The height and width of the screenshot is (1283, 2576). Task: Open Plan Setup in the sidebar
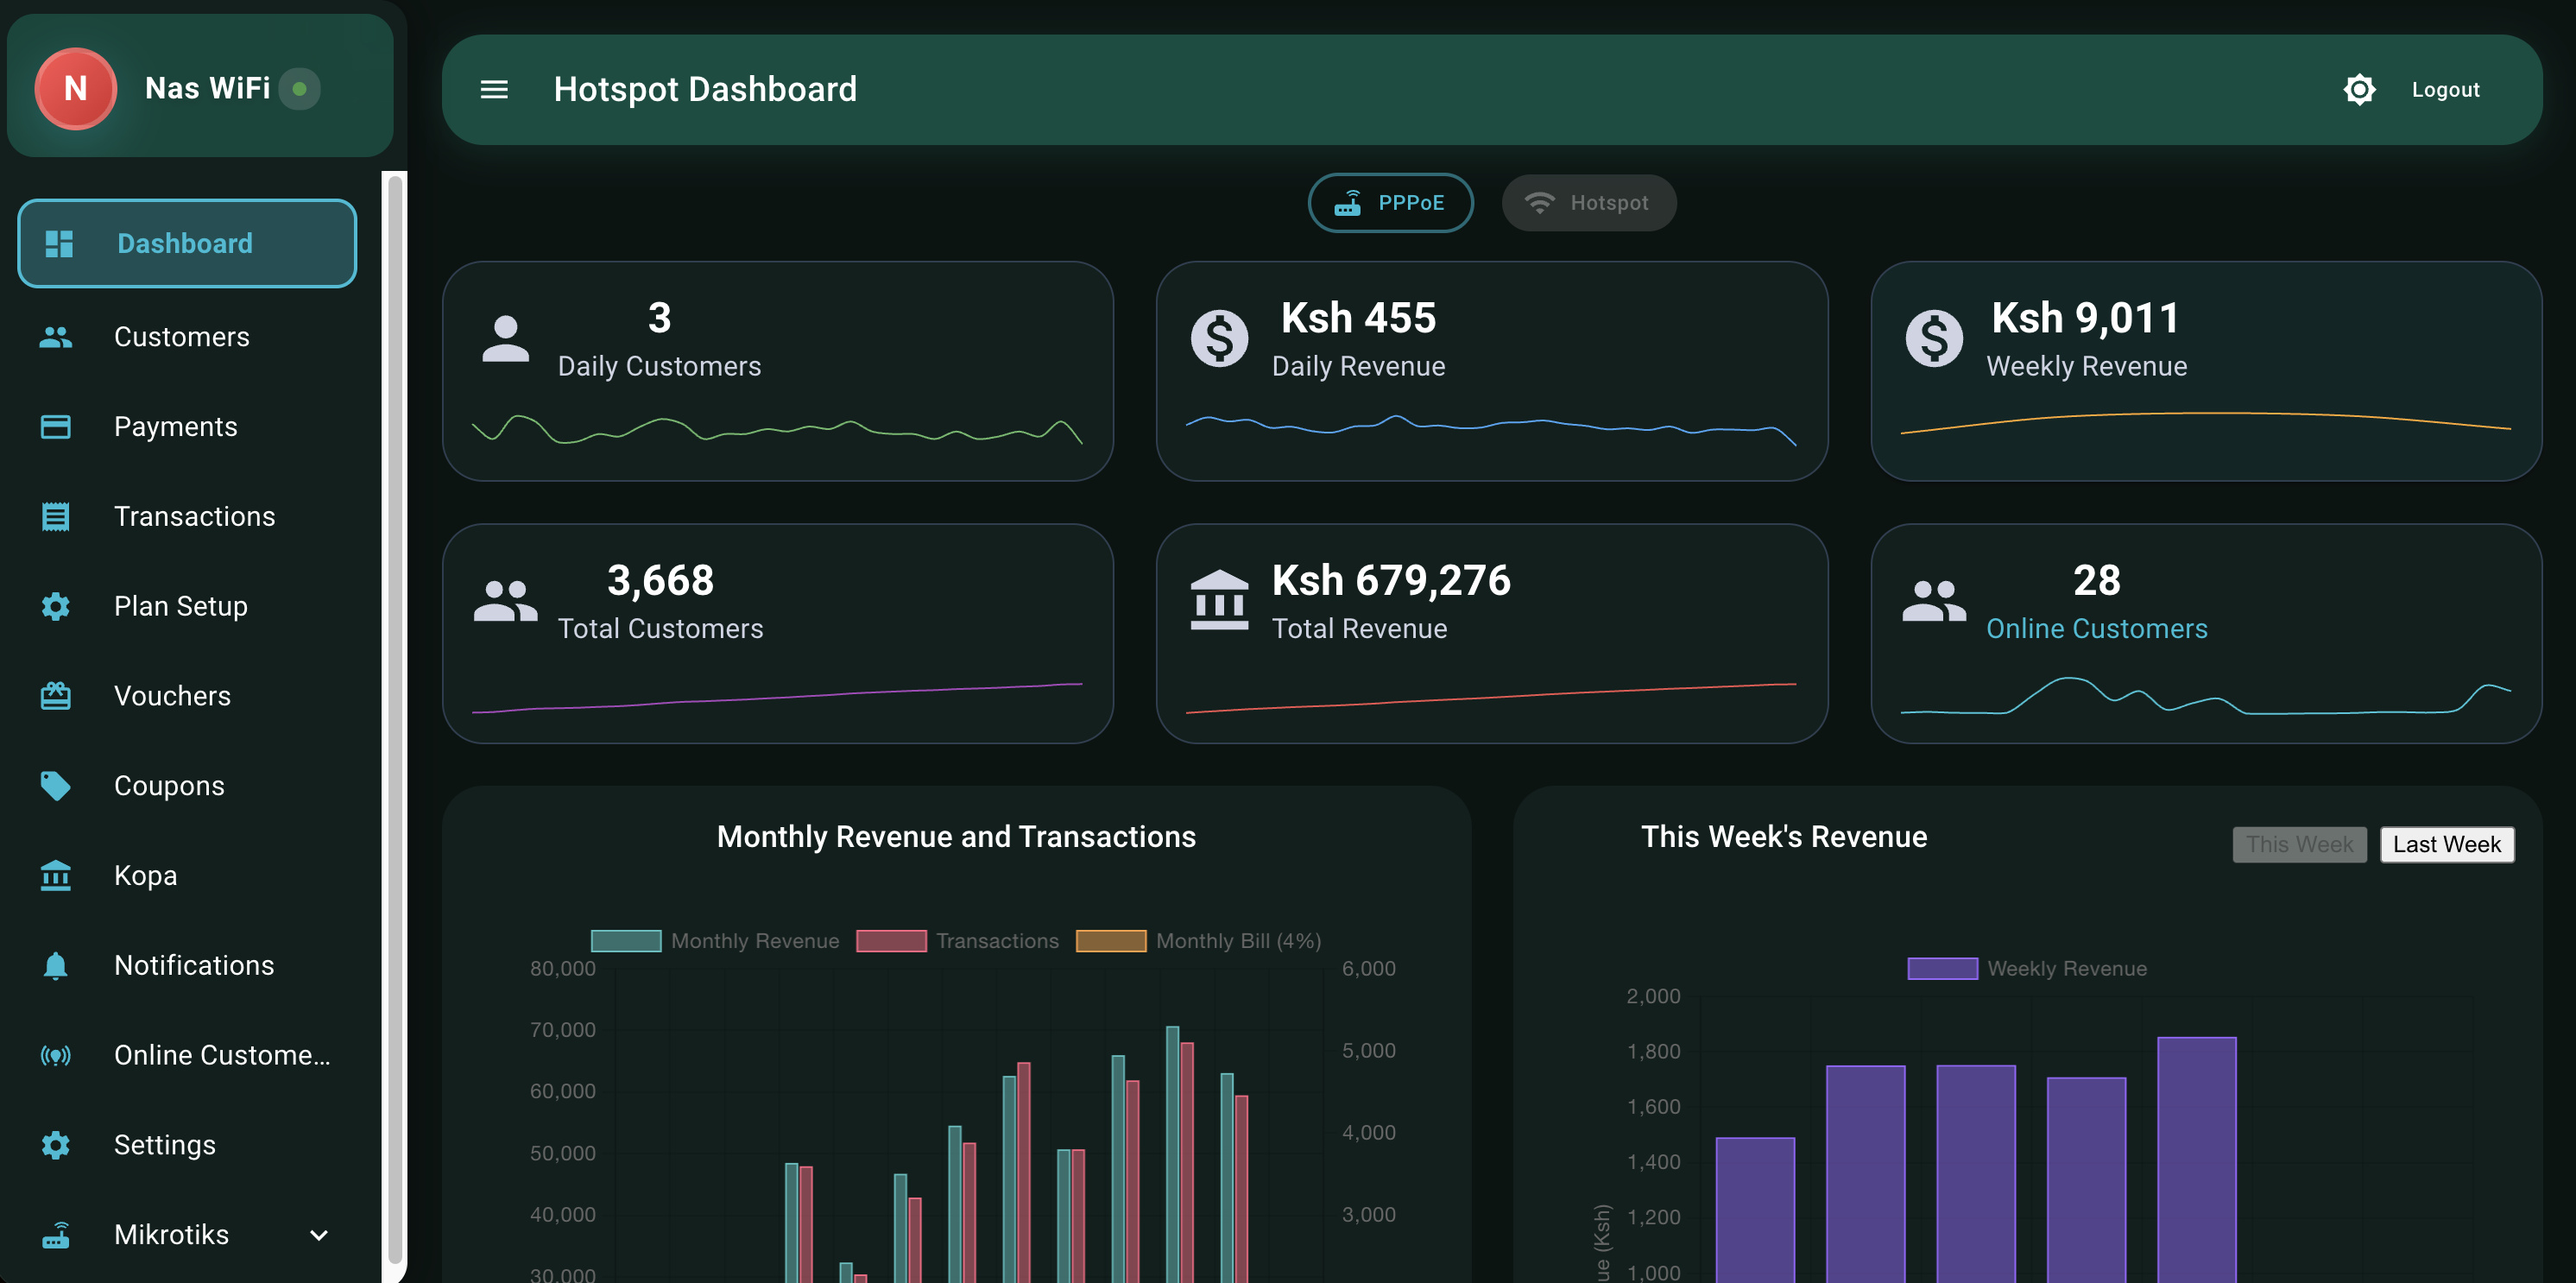click(180, 606)
